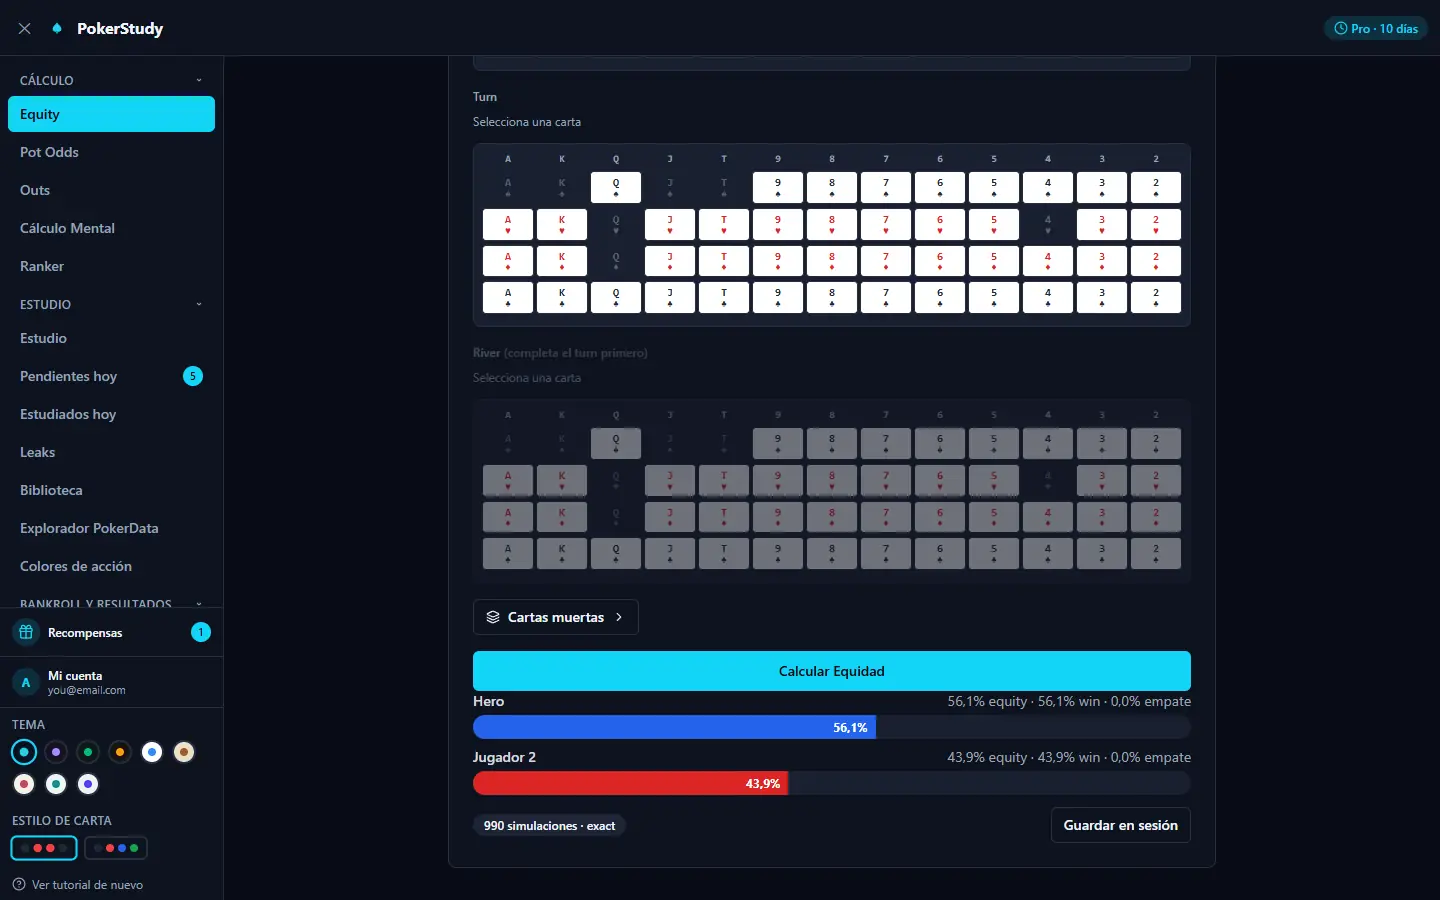Click the Mi cuenta avatar icon
Screen dimensions: 1440x900
26,682
